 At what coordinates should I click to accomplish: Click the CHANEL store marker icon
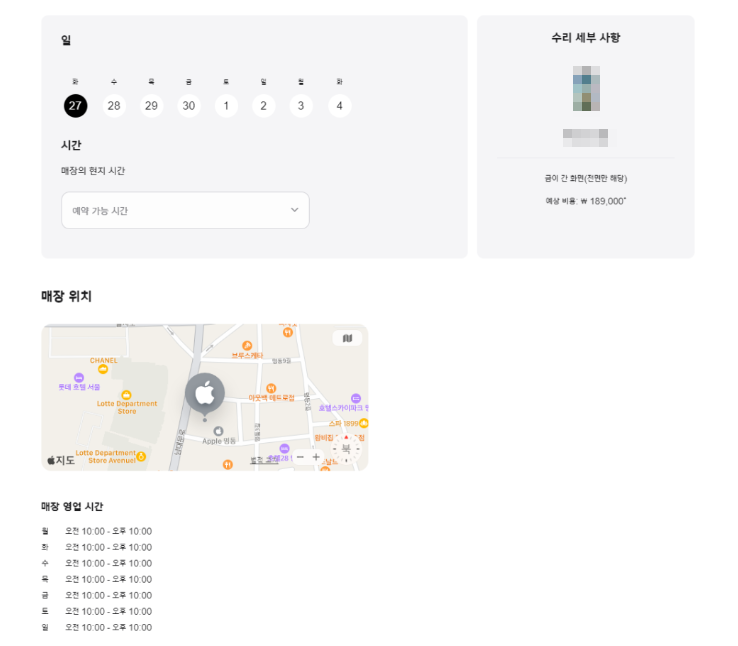(x=104, y=368)
